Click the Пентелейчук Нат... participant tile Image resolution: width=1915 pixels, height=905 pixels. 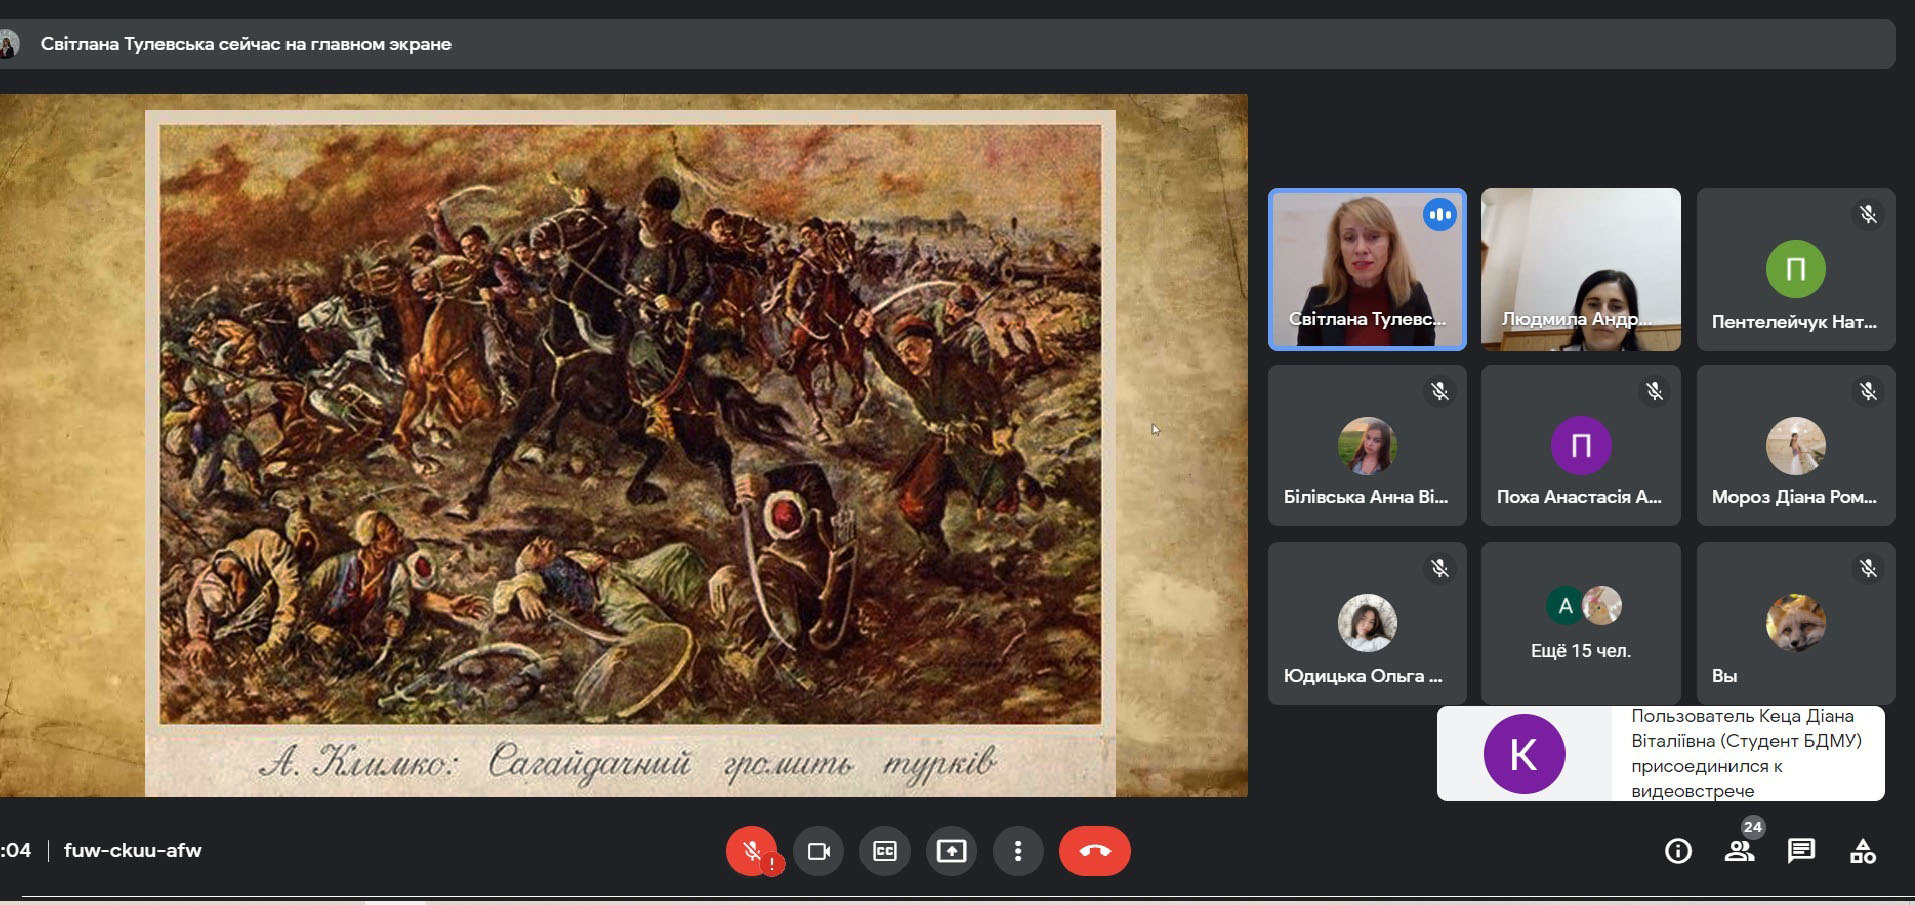click(1795, 269)
